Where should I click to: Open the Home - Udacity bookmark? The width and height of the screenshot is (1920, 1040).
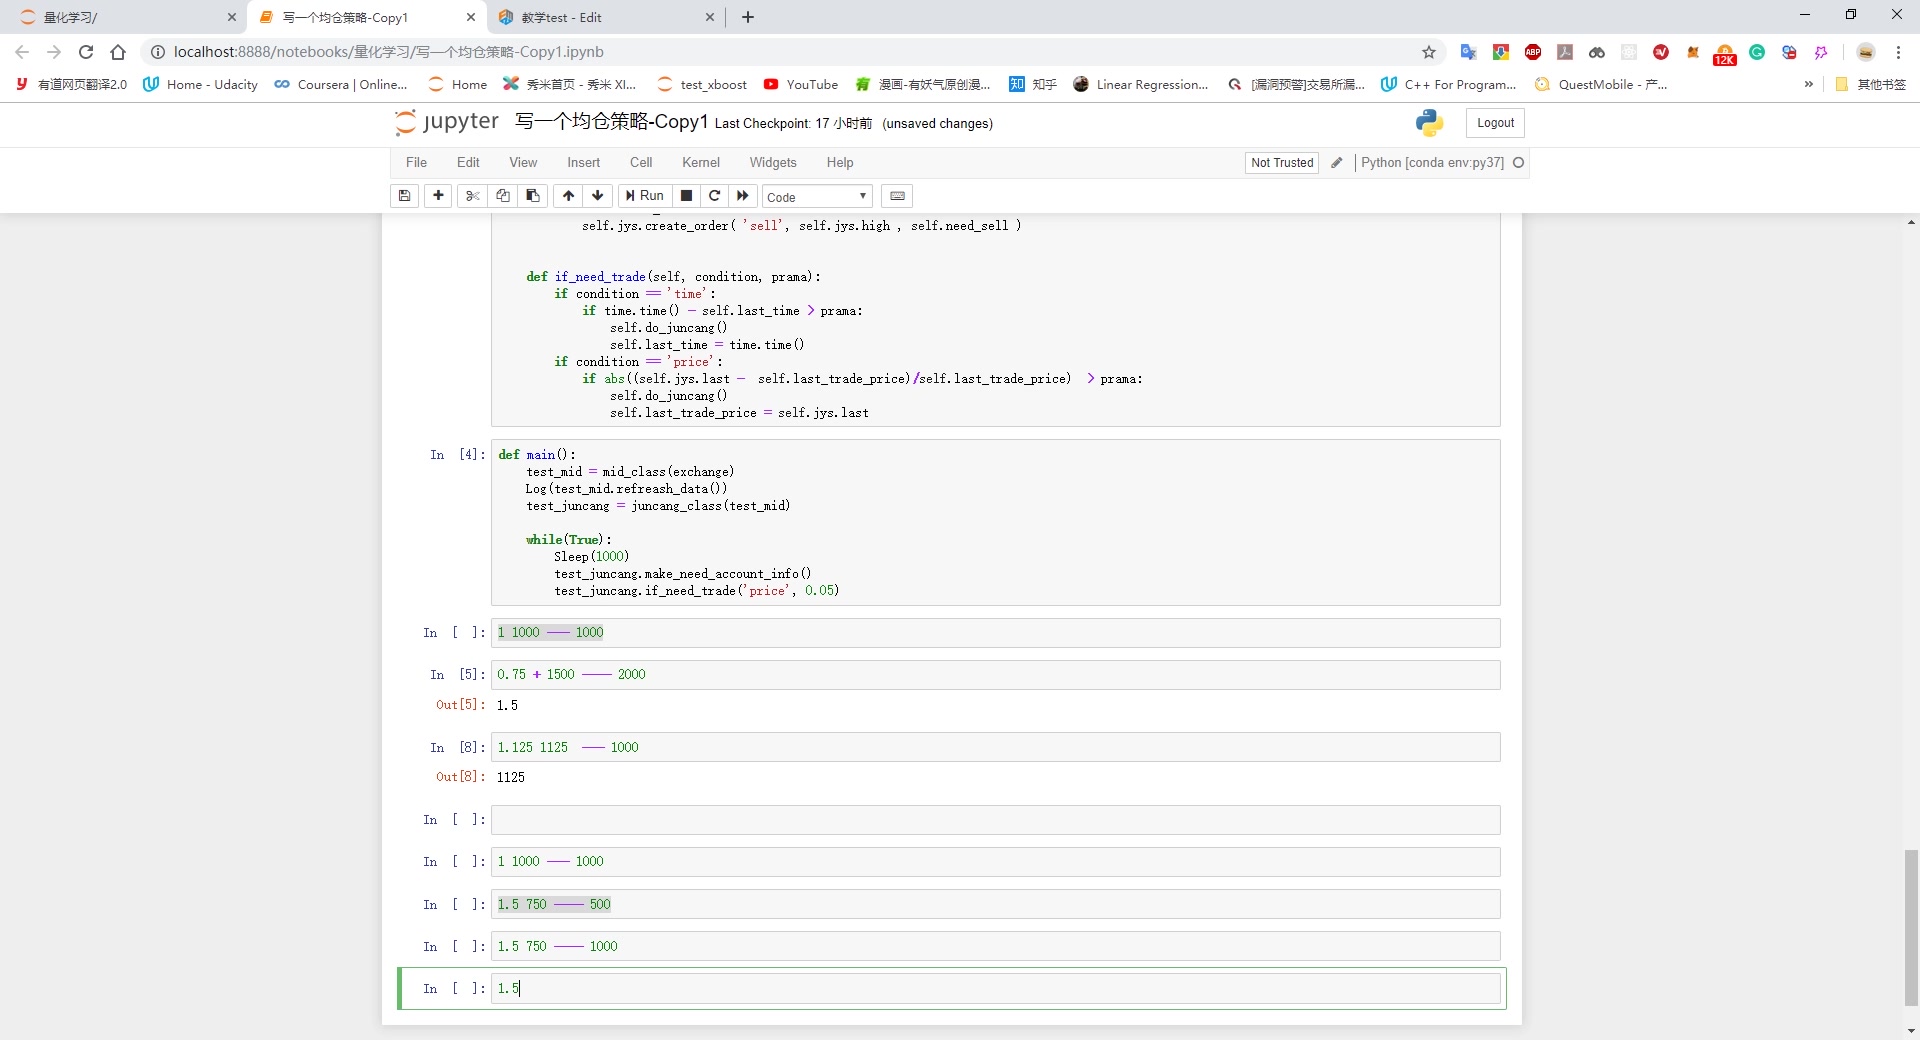pos(201,85)
